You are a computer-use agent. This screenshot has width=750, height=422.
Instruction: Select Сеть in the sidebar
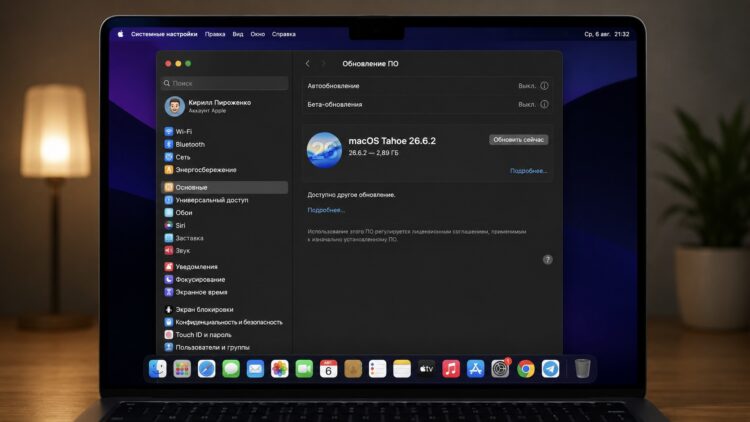[225, 157]
